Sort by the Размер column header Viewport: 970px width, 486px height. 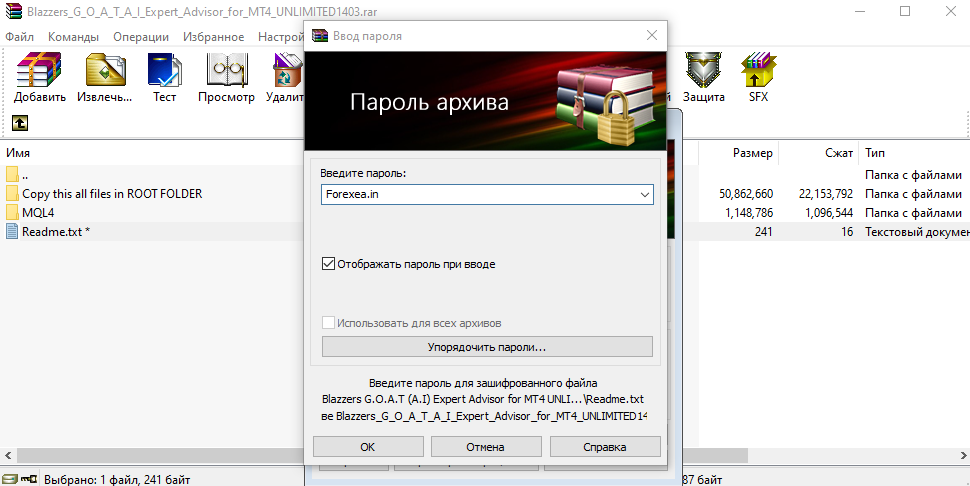point(752,153)
